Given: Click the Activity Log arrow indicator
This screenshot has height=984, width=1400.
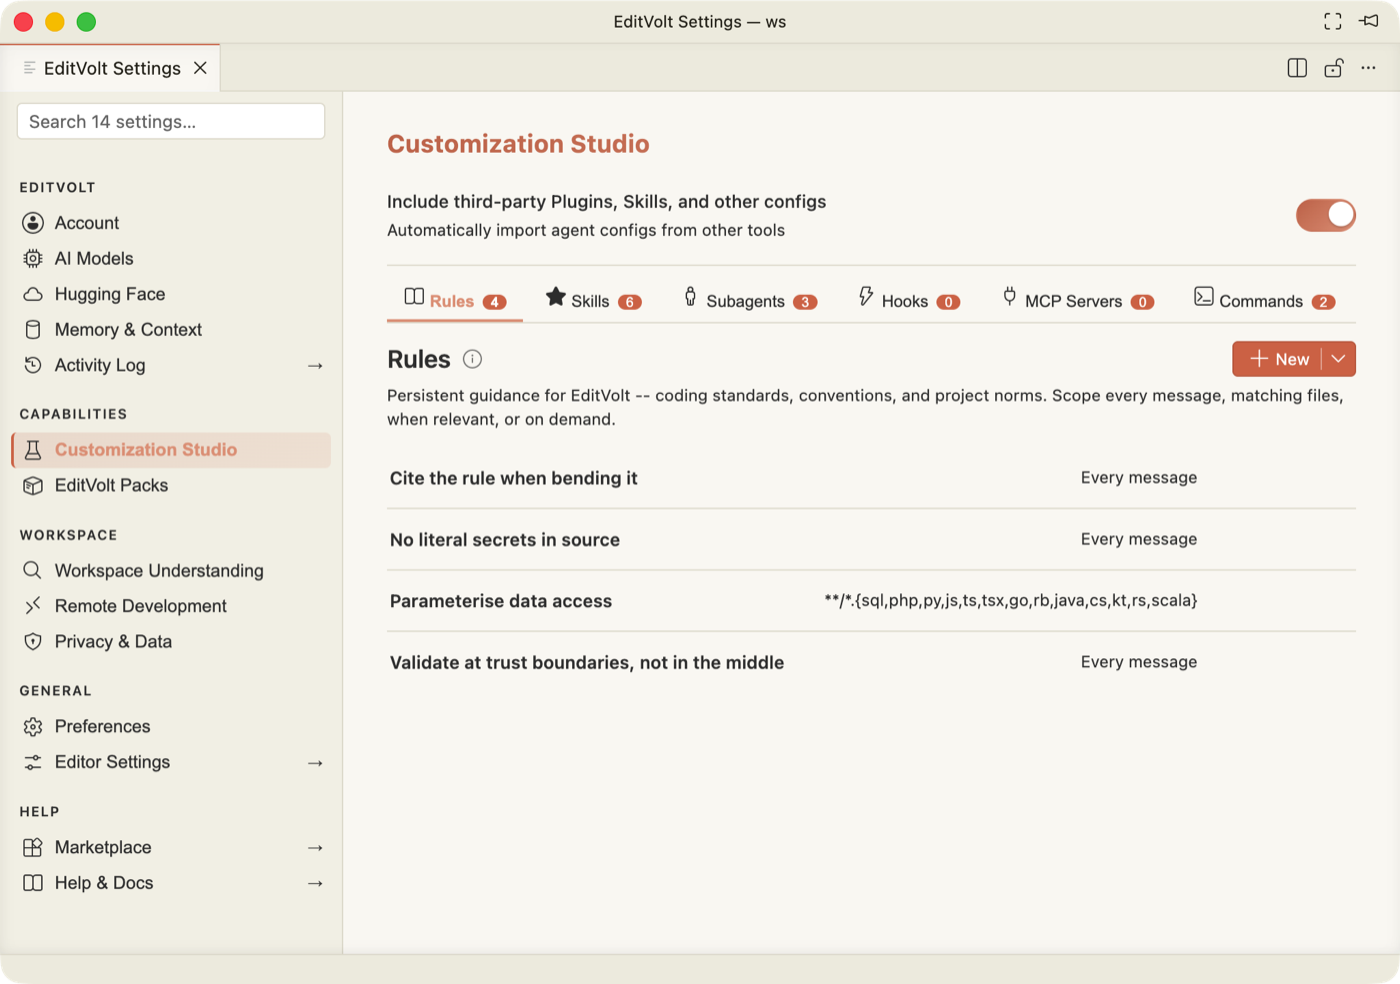Looking at the screenshot, I should (x=315, y=366).
